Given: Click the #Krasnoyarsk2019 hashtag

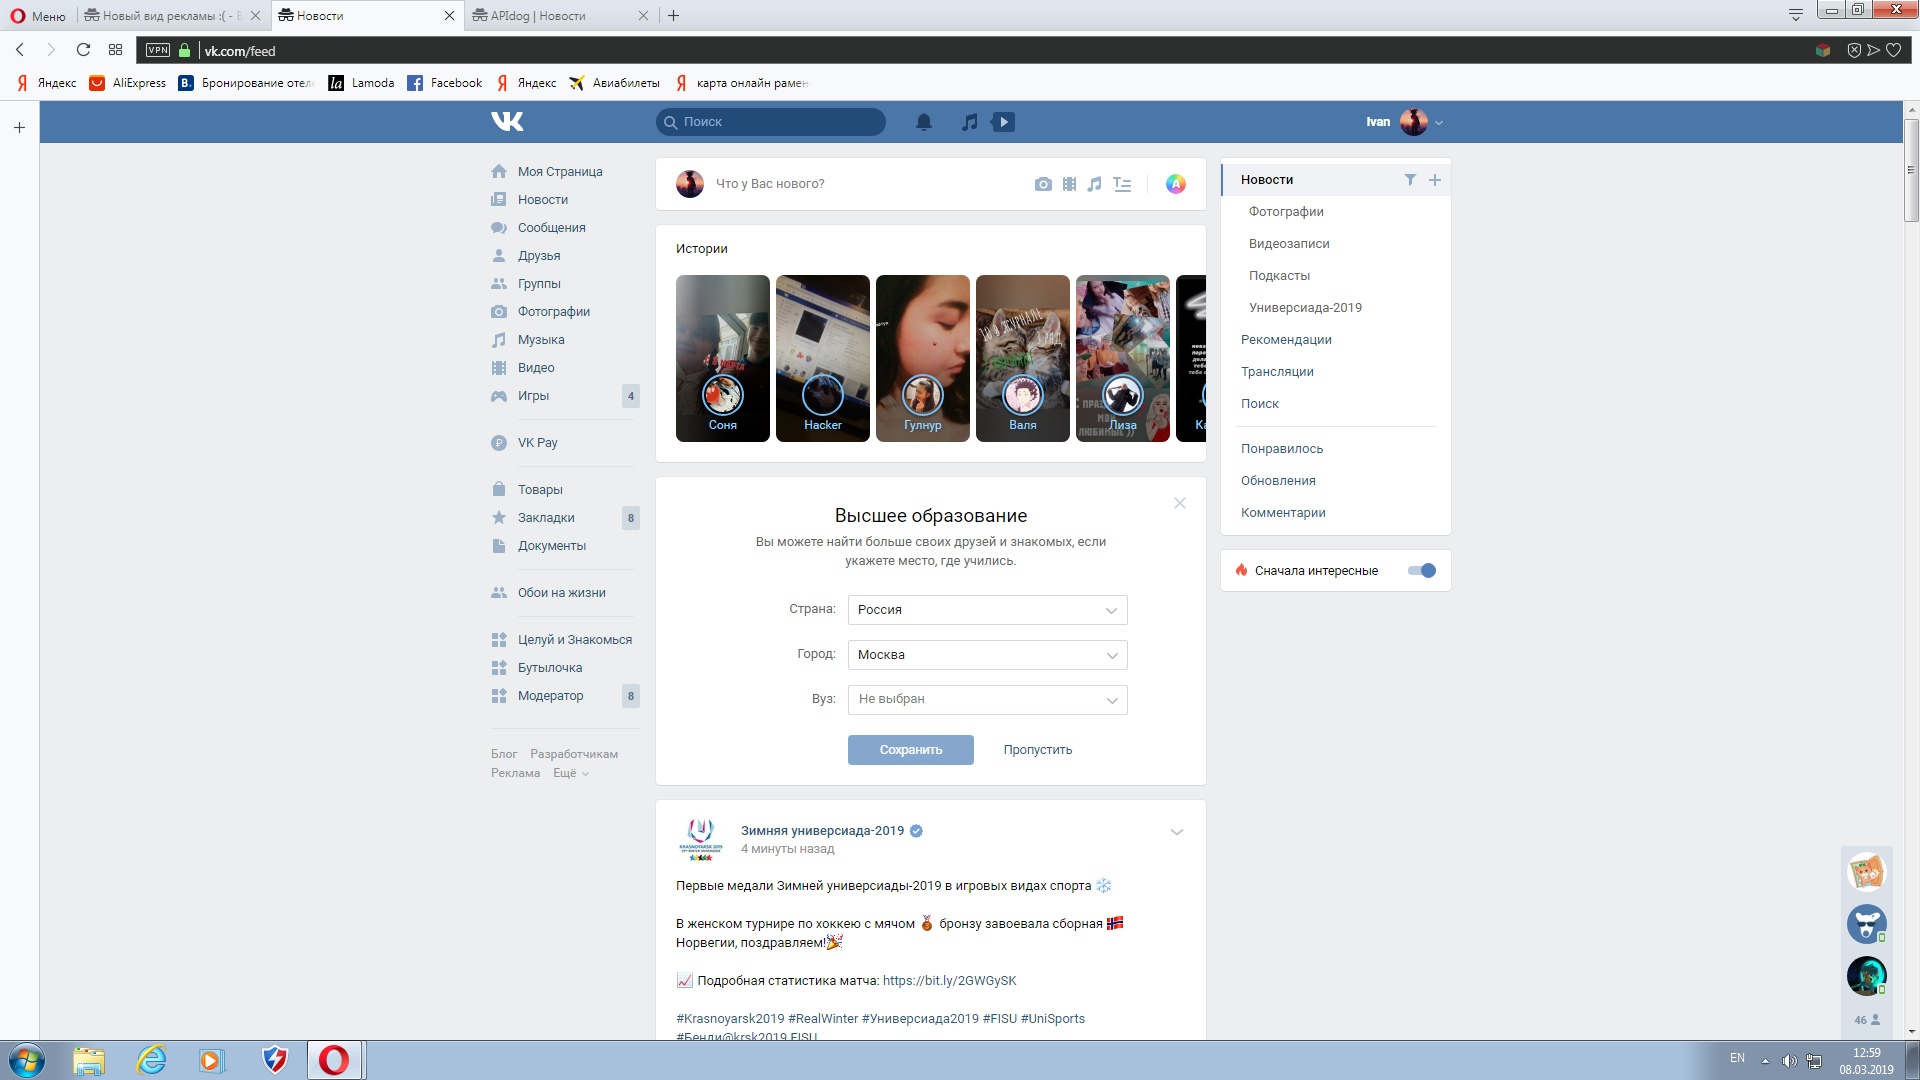Looking at the screenshot, I should (730, 1019).
